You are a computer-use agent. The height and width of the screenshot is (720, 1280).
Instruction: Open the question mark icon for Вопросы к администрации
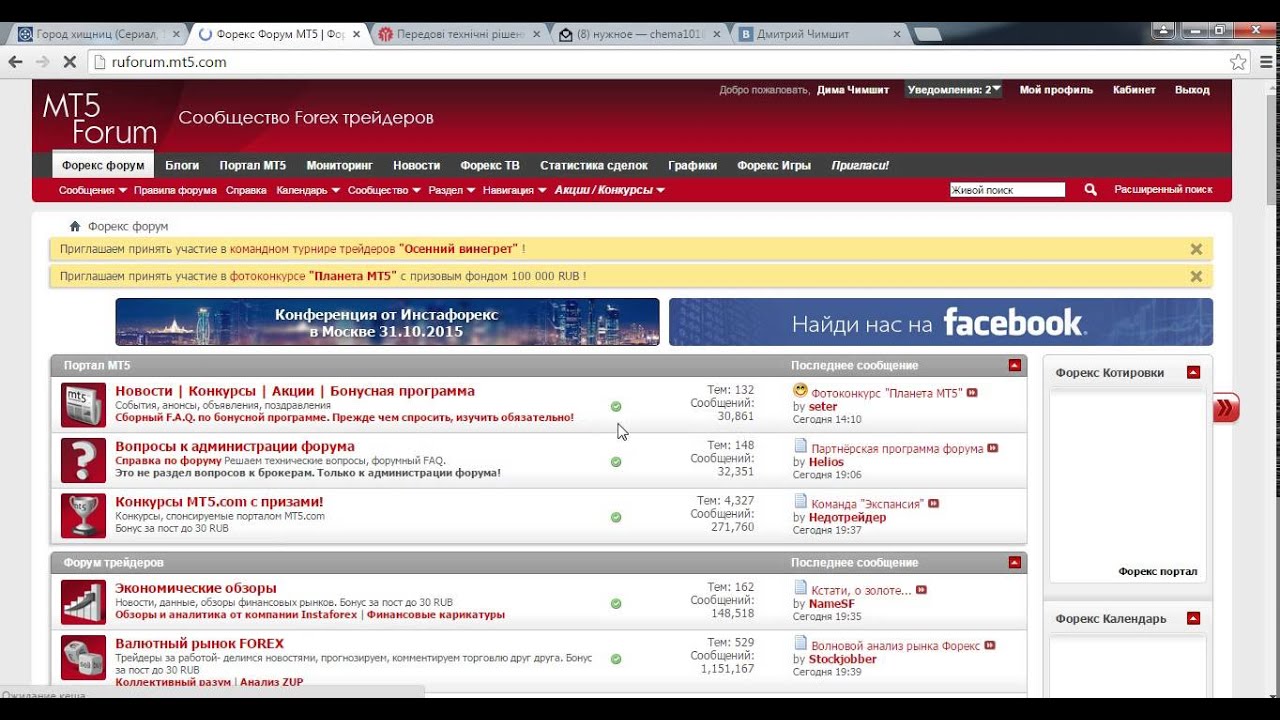(x=83, y=460)
